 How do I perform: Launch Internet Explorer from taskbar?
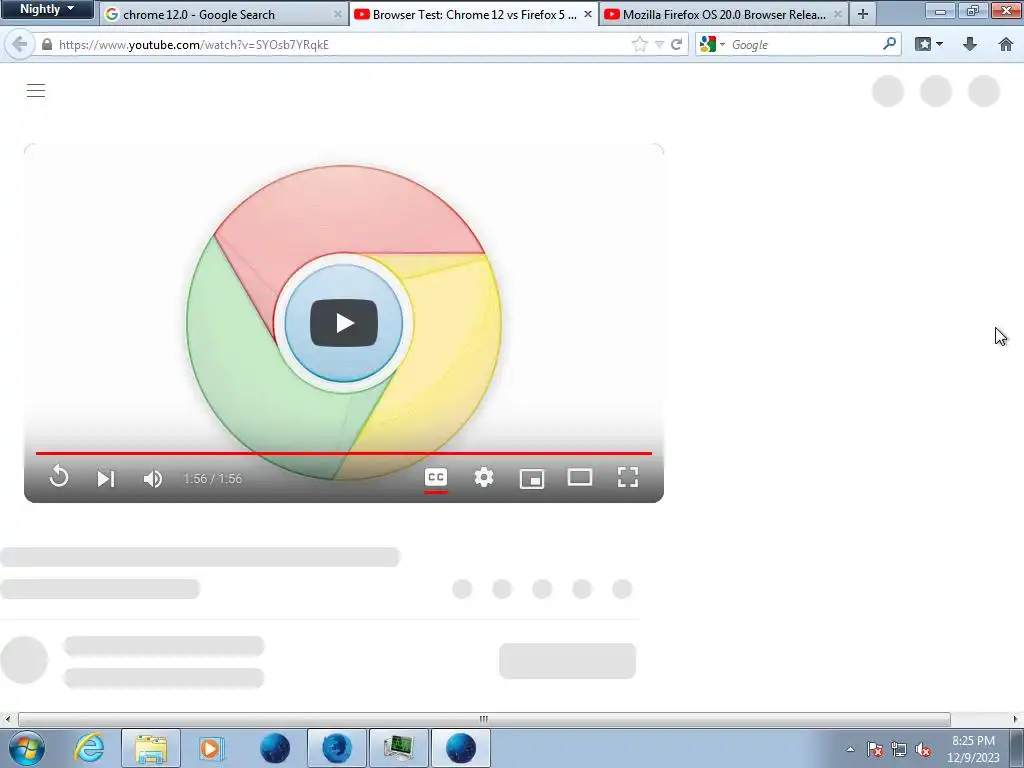point(89,748)
